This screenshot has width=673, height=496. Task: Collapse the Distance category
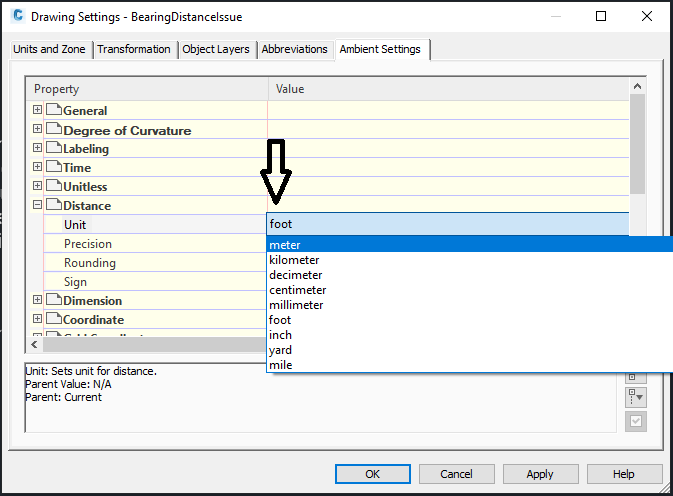(38, 205)
